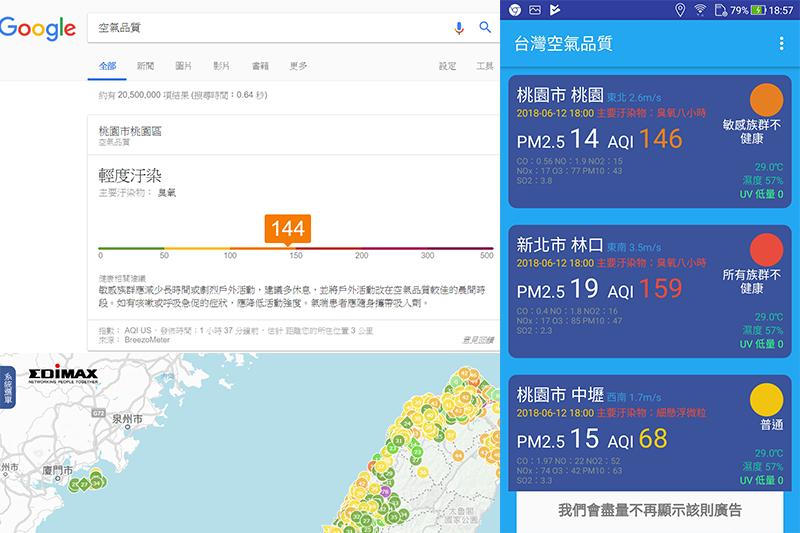The image size is (800, 533).
Task: Click the AQI 159 value
Action: click(660, 289)
